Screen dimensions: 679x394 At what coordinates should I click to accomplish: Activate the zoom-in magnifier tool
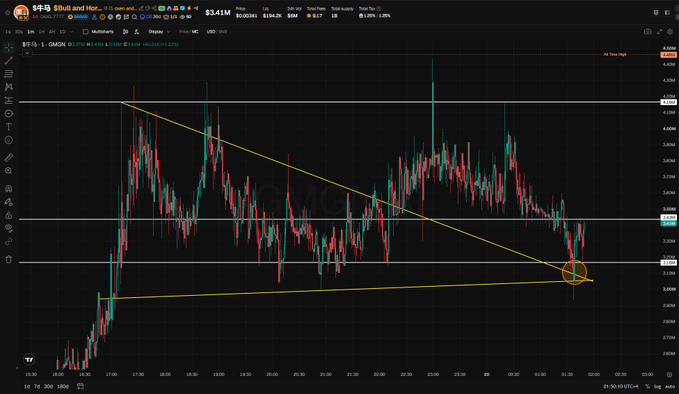(9, 171)
